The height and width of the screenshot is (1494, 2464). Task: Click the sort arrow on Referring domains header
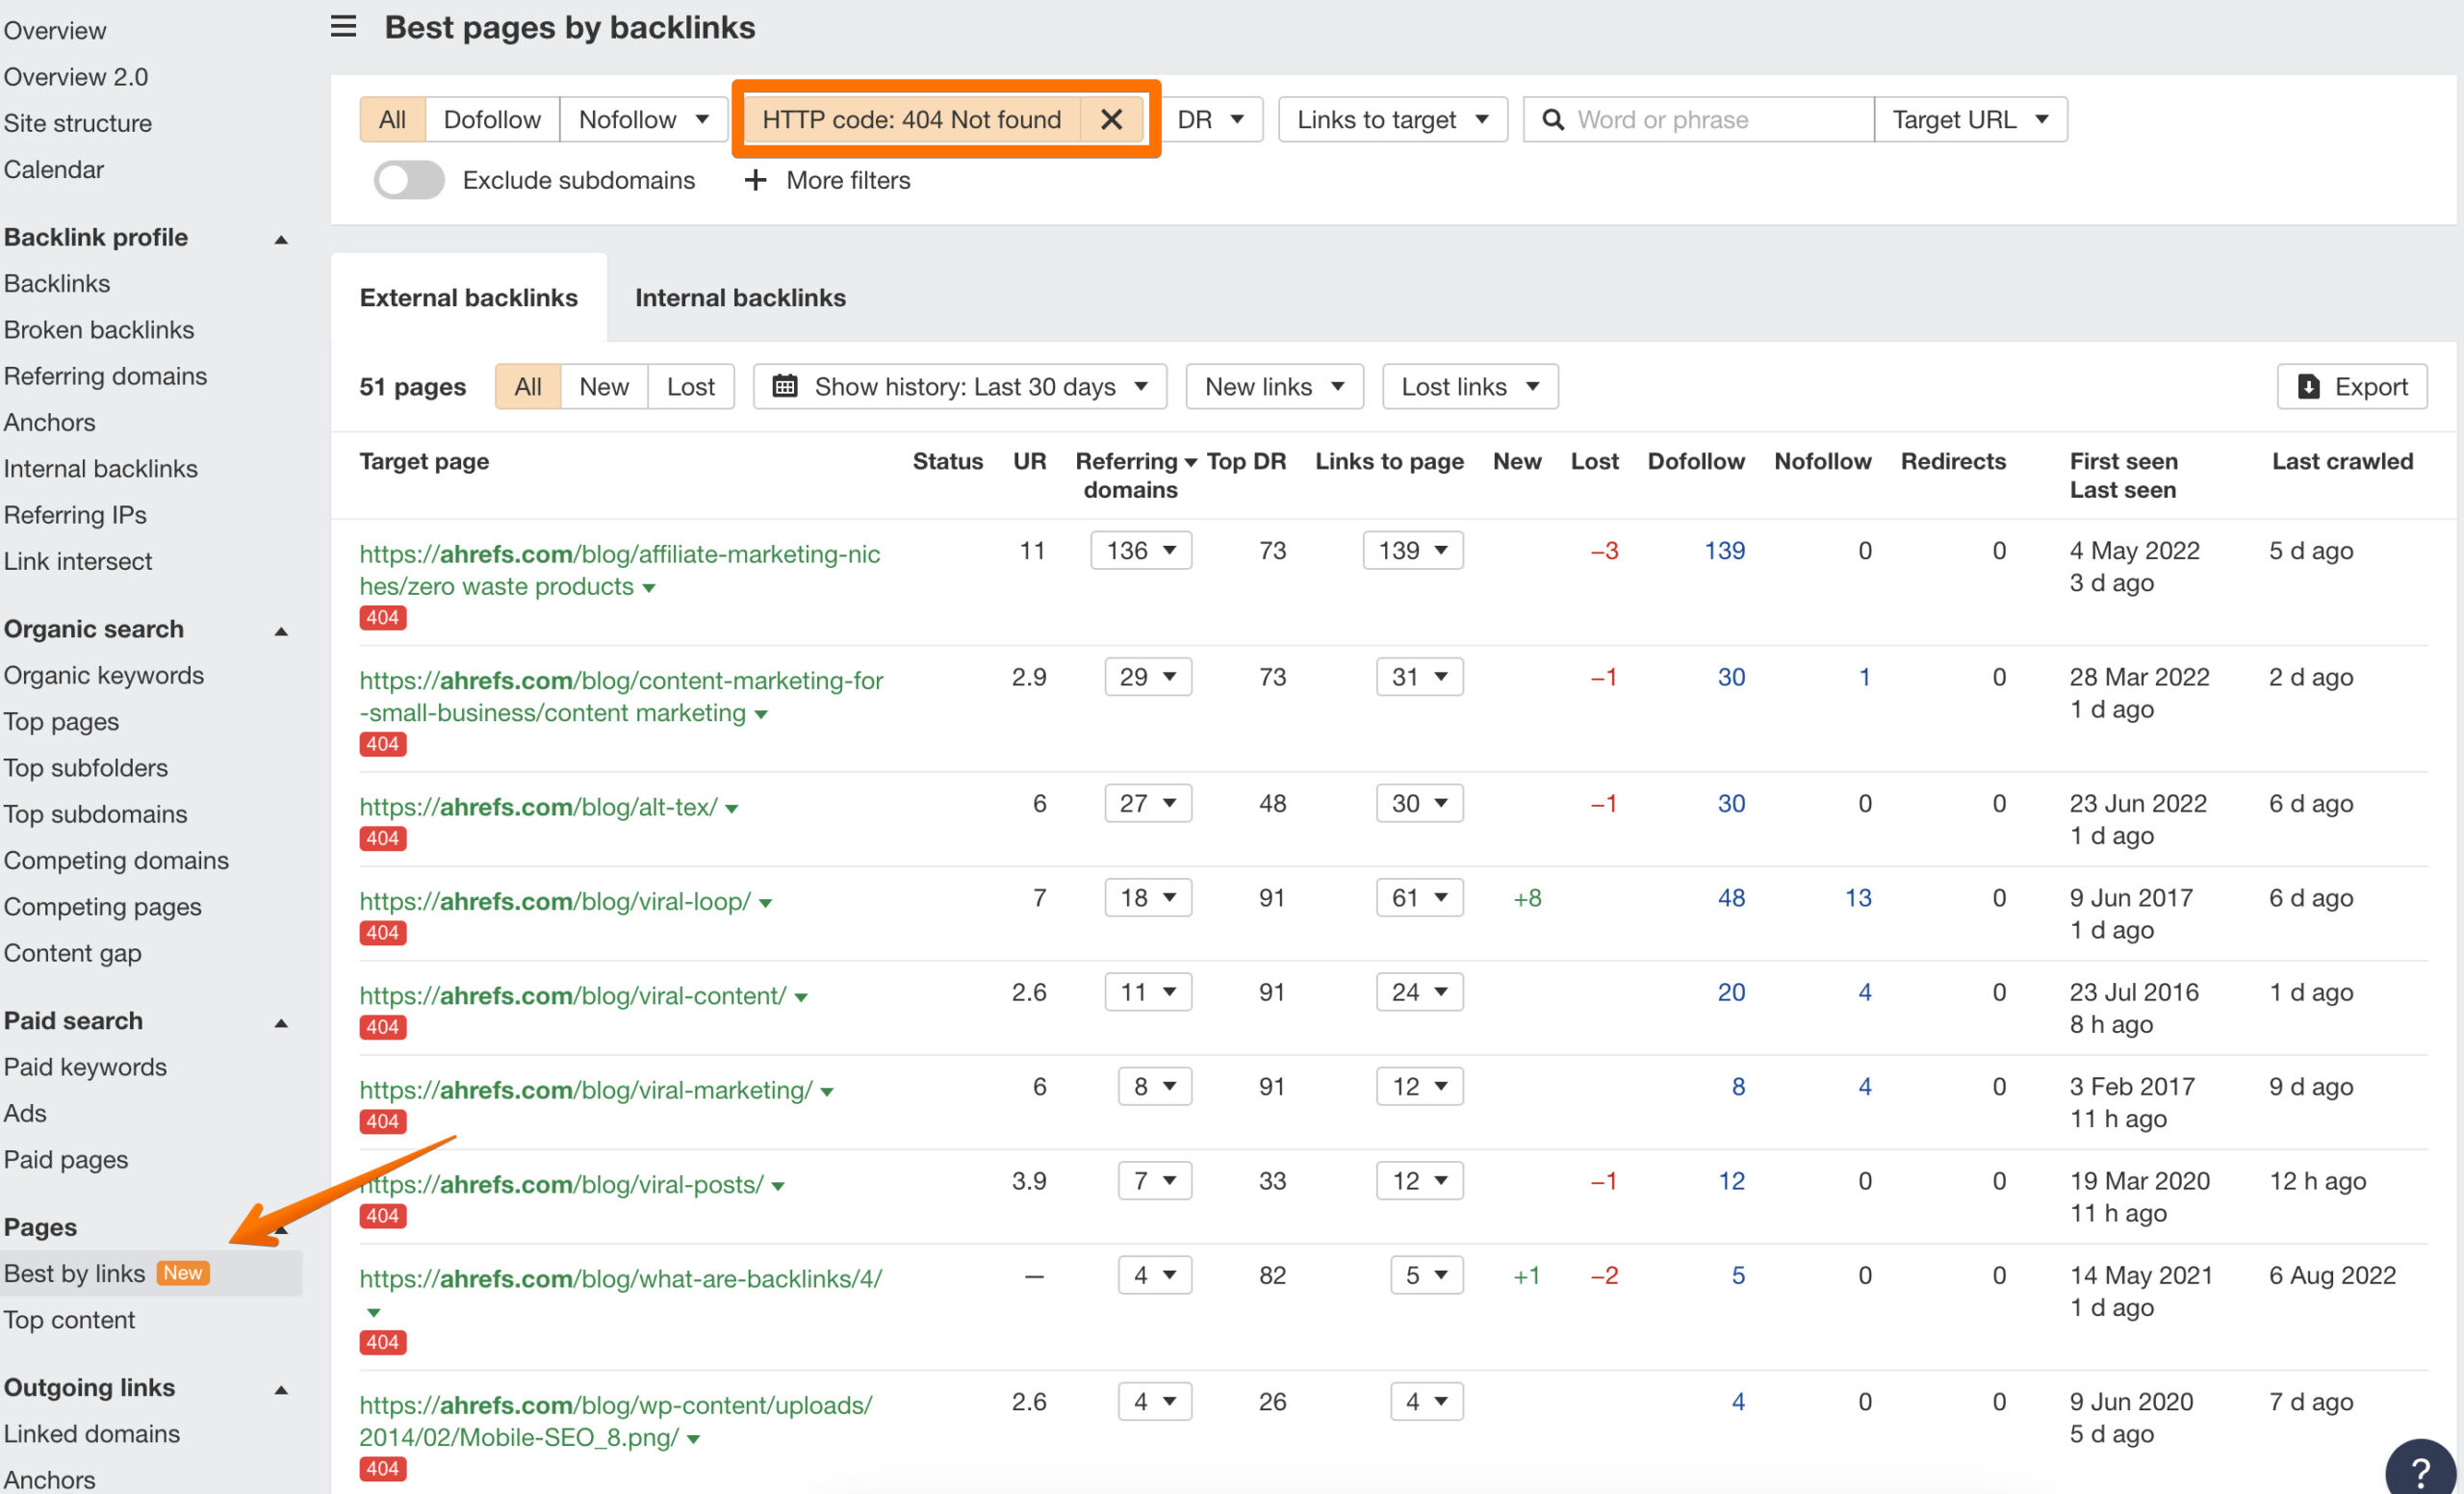click(x=1190, y=461)
